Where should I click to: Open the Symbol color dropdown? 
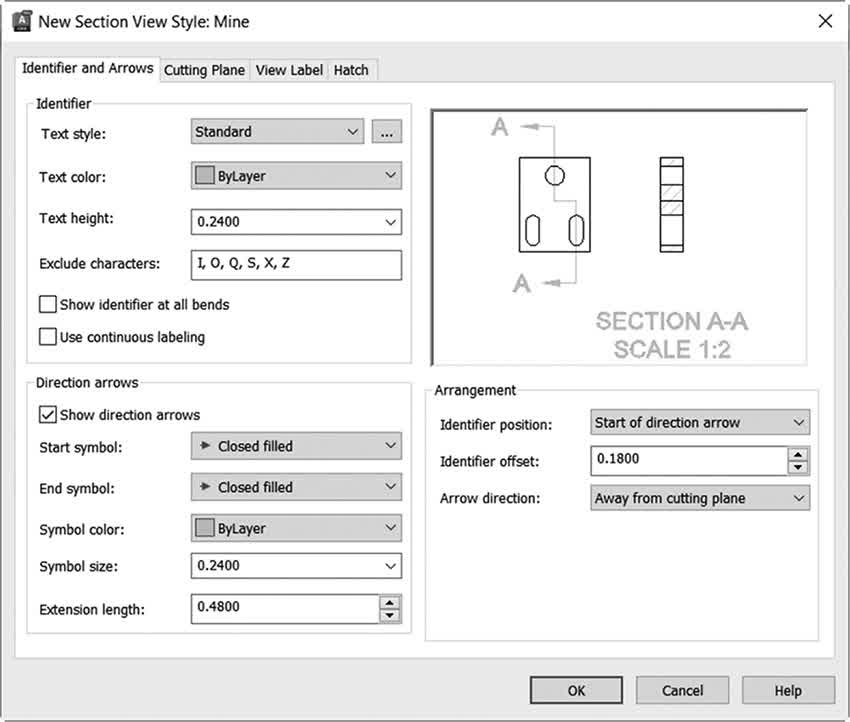296,528
